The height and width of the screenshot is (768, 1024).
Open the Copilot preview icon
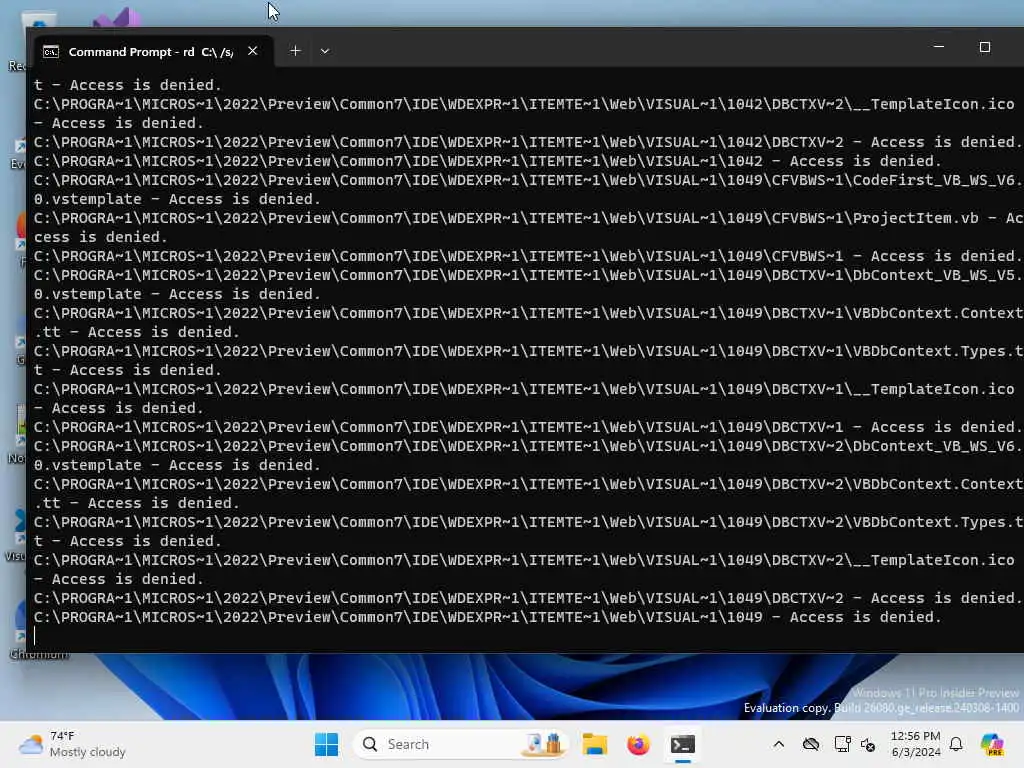(991, 744)
